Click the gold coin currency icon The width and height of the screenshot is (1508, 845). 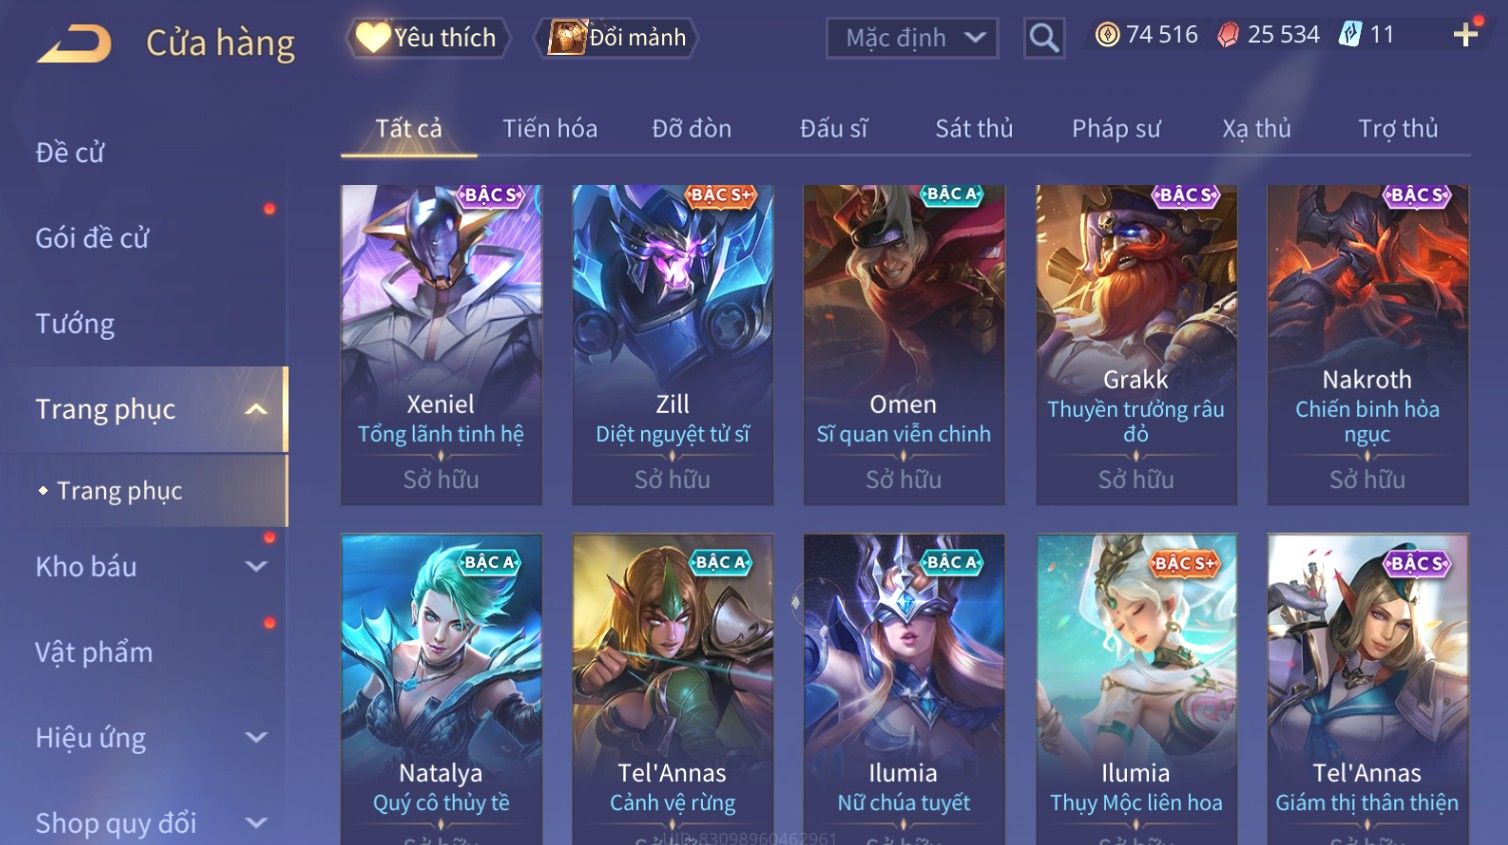(x=1107, y=35)
